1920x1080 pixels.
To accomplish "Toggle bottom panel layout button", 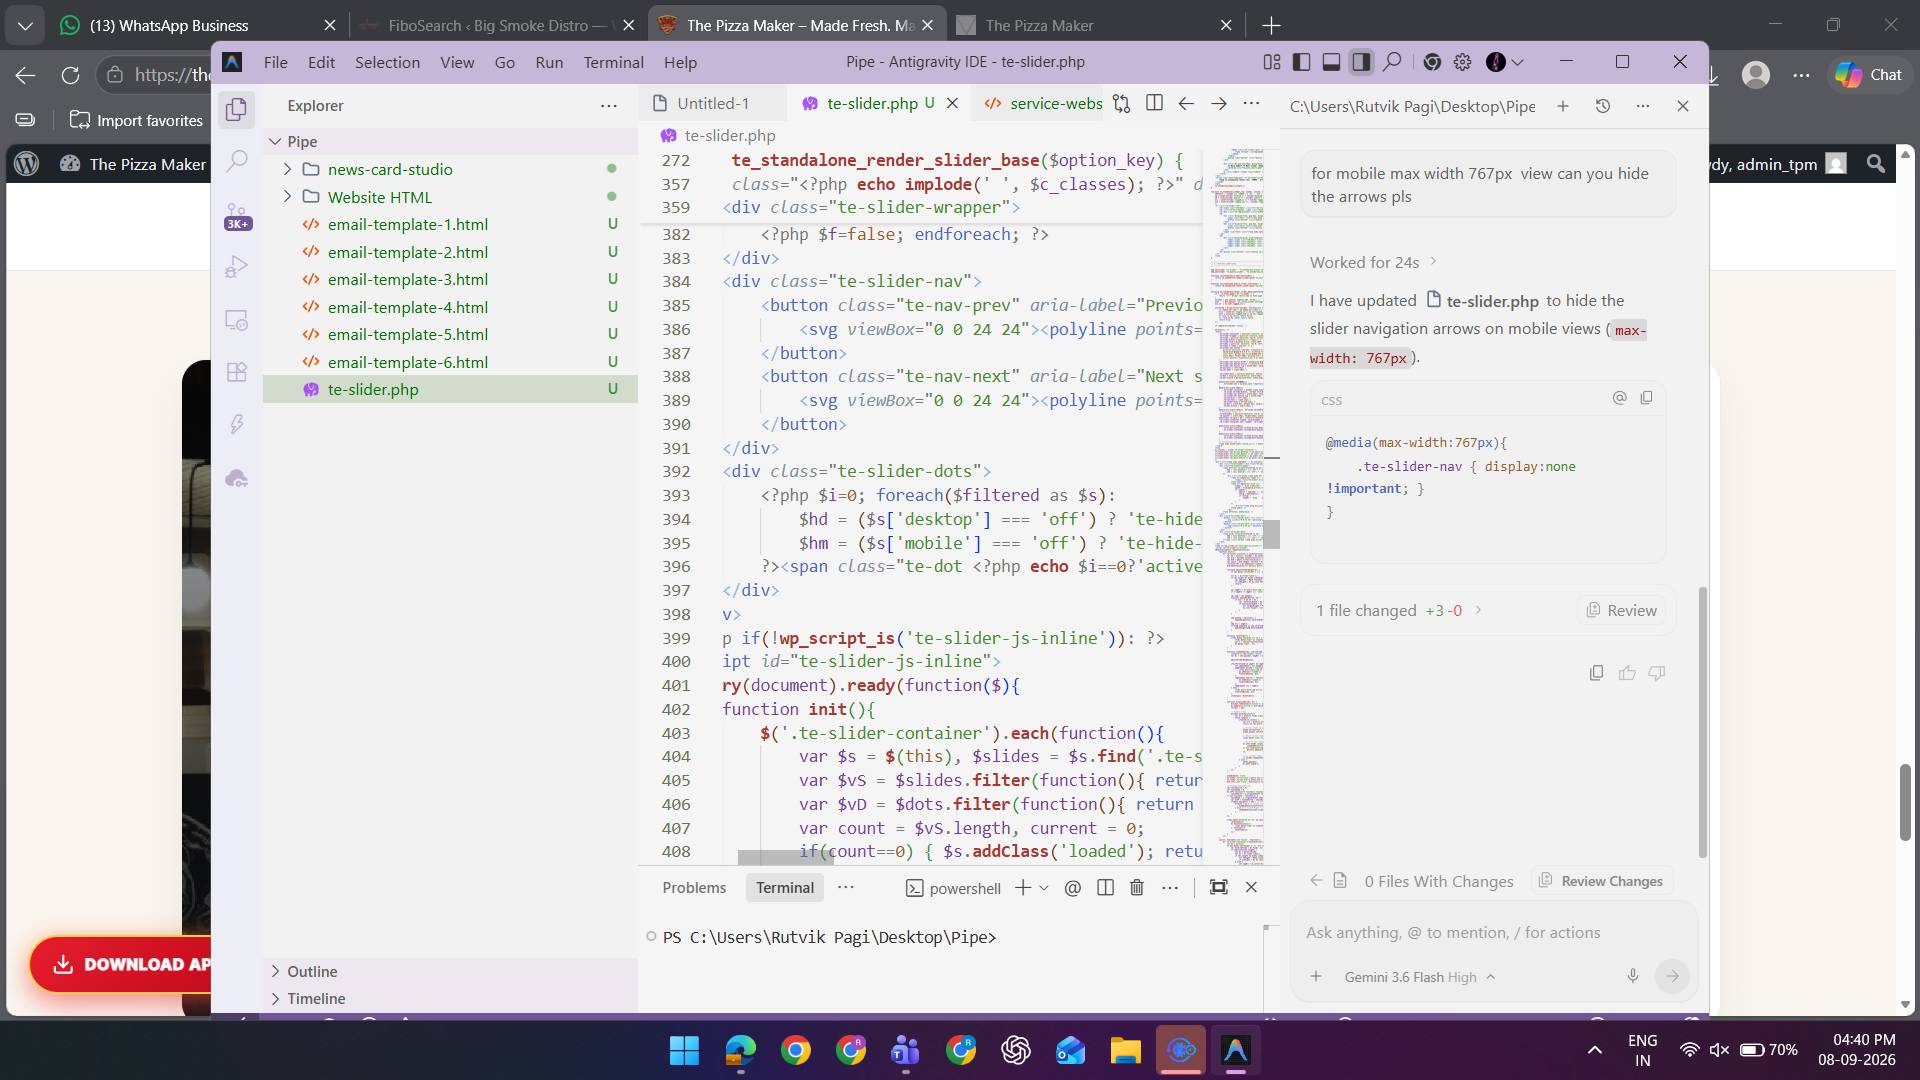I will [1331, 62].
